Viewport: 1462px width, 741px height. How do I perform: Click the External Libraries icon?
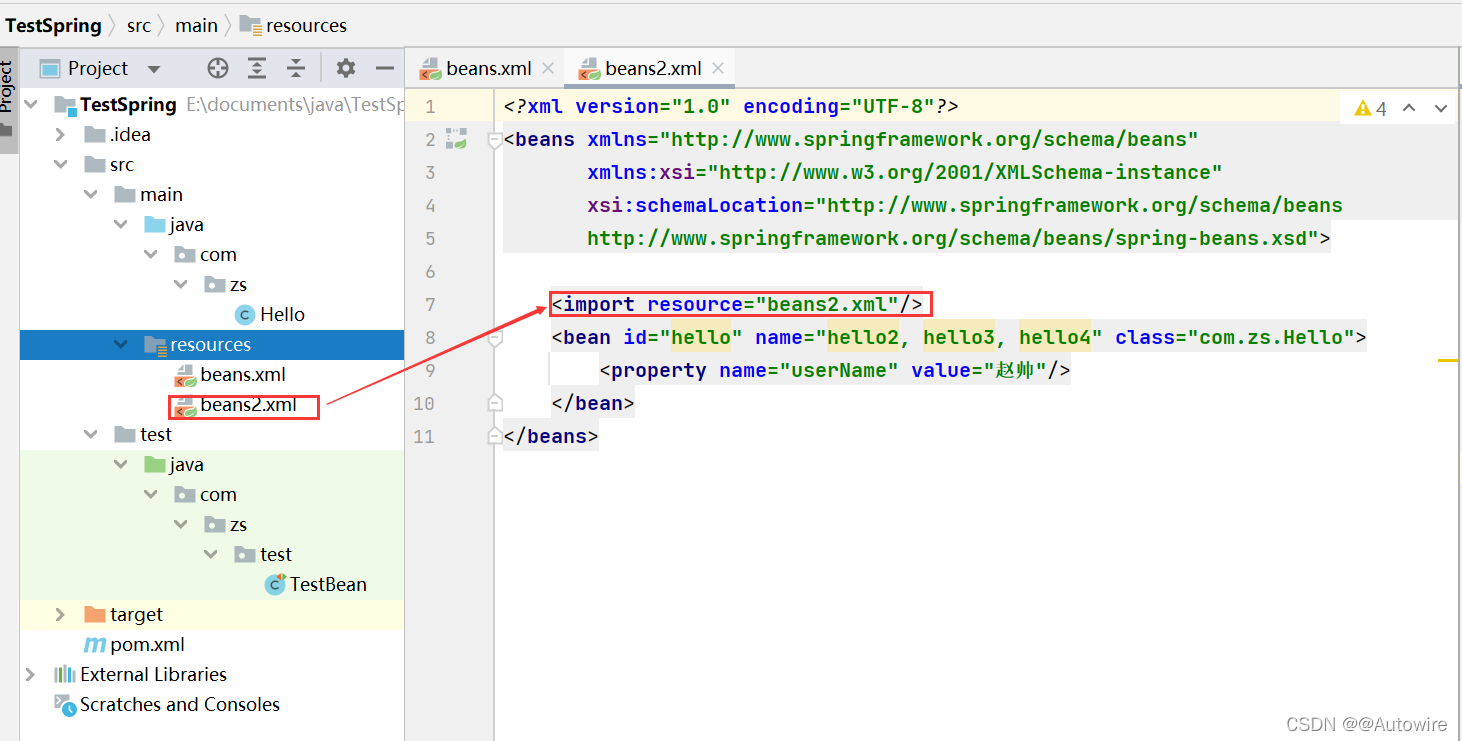click(x=65, y=674)
